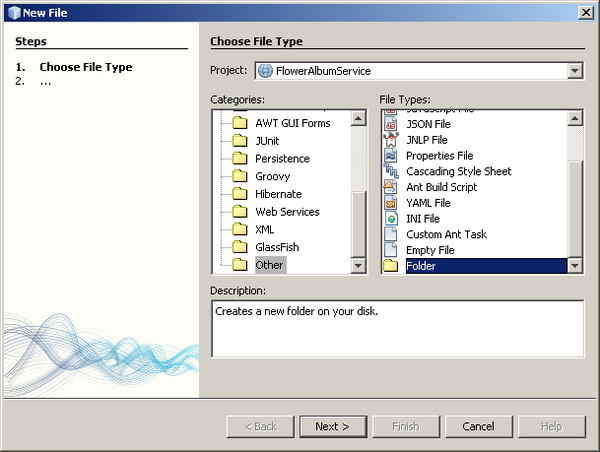Click the JNLP File icon

click(x=391, y=140)
